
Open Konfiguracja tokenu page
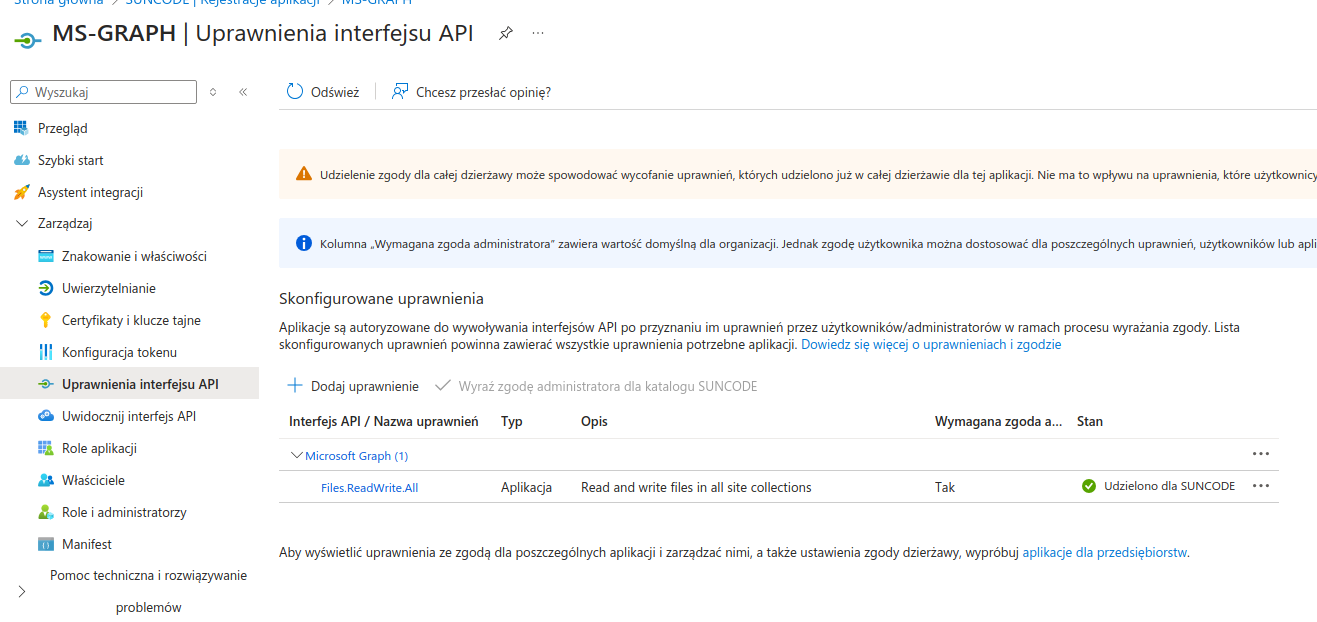(x=119, y=352)
